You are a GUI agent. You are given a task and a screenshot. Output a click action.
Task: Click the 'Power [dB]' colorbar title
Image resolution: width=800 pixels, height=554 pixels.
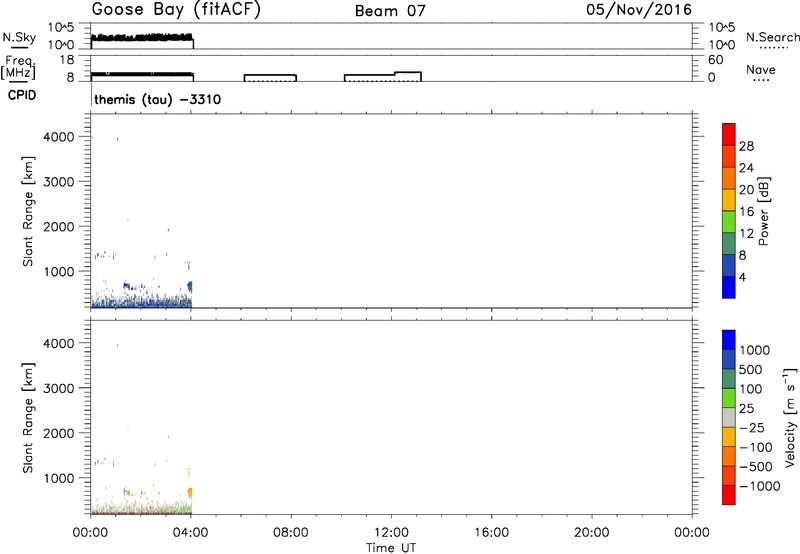pyautogui.click(x=763, y=211)
